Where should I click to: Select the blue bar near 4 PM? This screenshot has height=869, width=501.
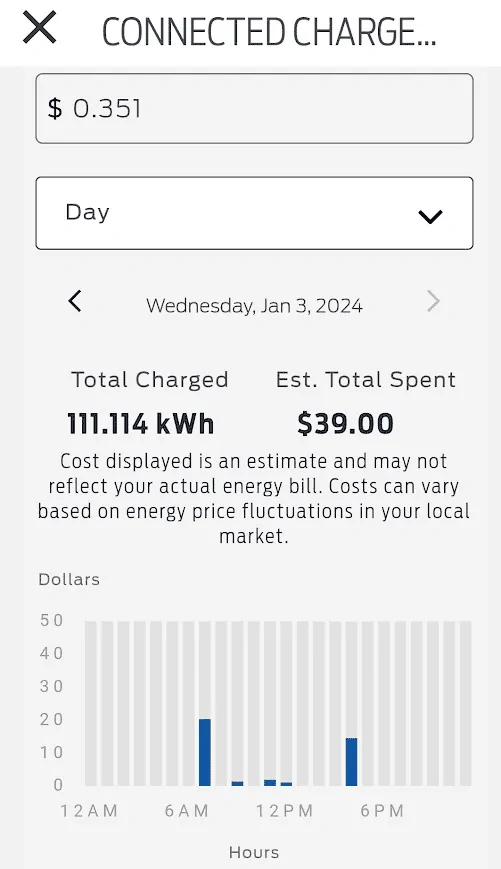point(351,761)
